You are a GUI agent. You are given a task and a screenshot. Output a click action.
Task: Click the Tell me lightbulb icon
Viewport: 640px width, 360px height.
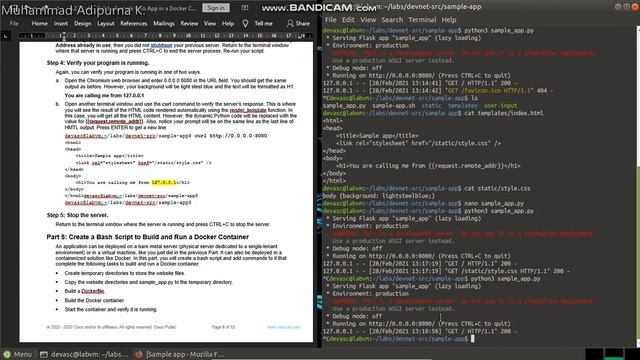pos(245,24)
